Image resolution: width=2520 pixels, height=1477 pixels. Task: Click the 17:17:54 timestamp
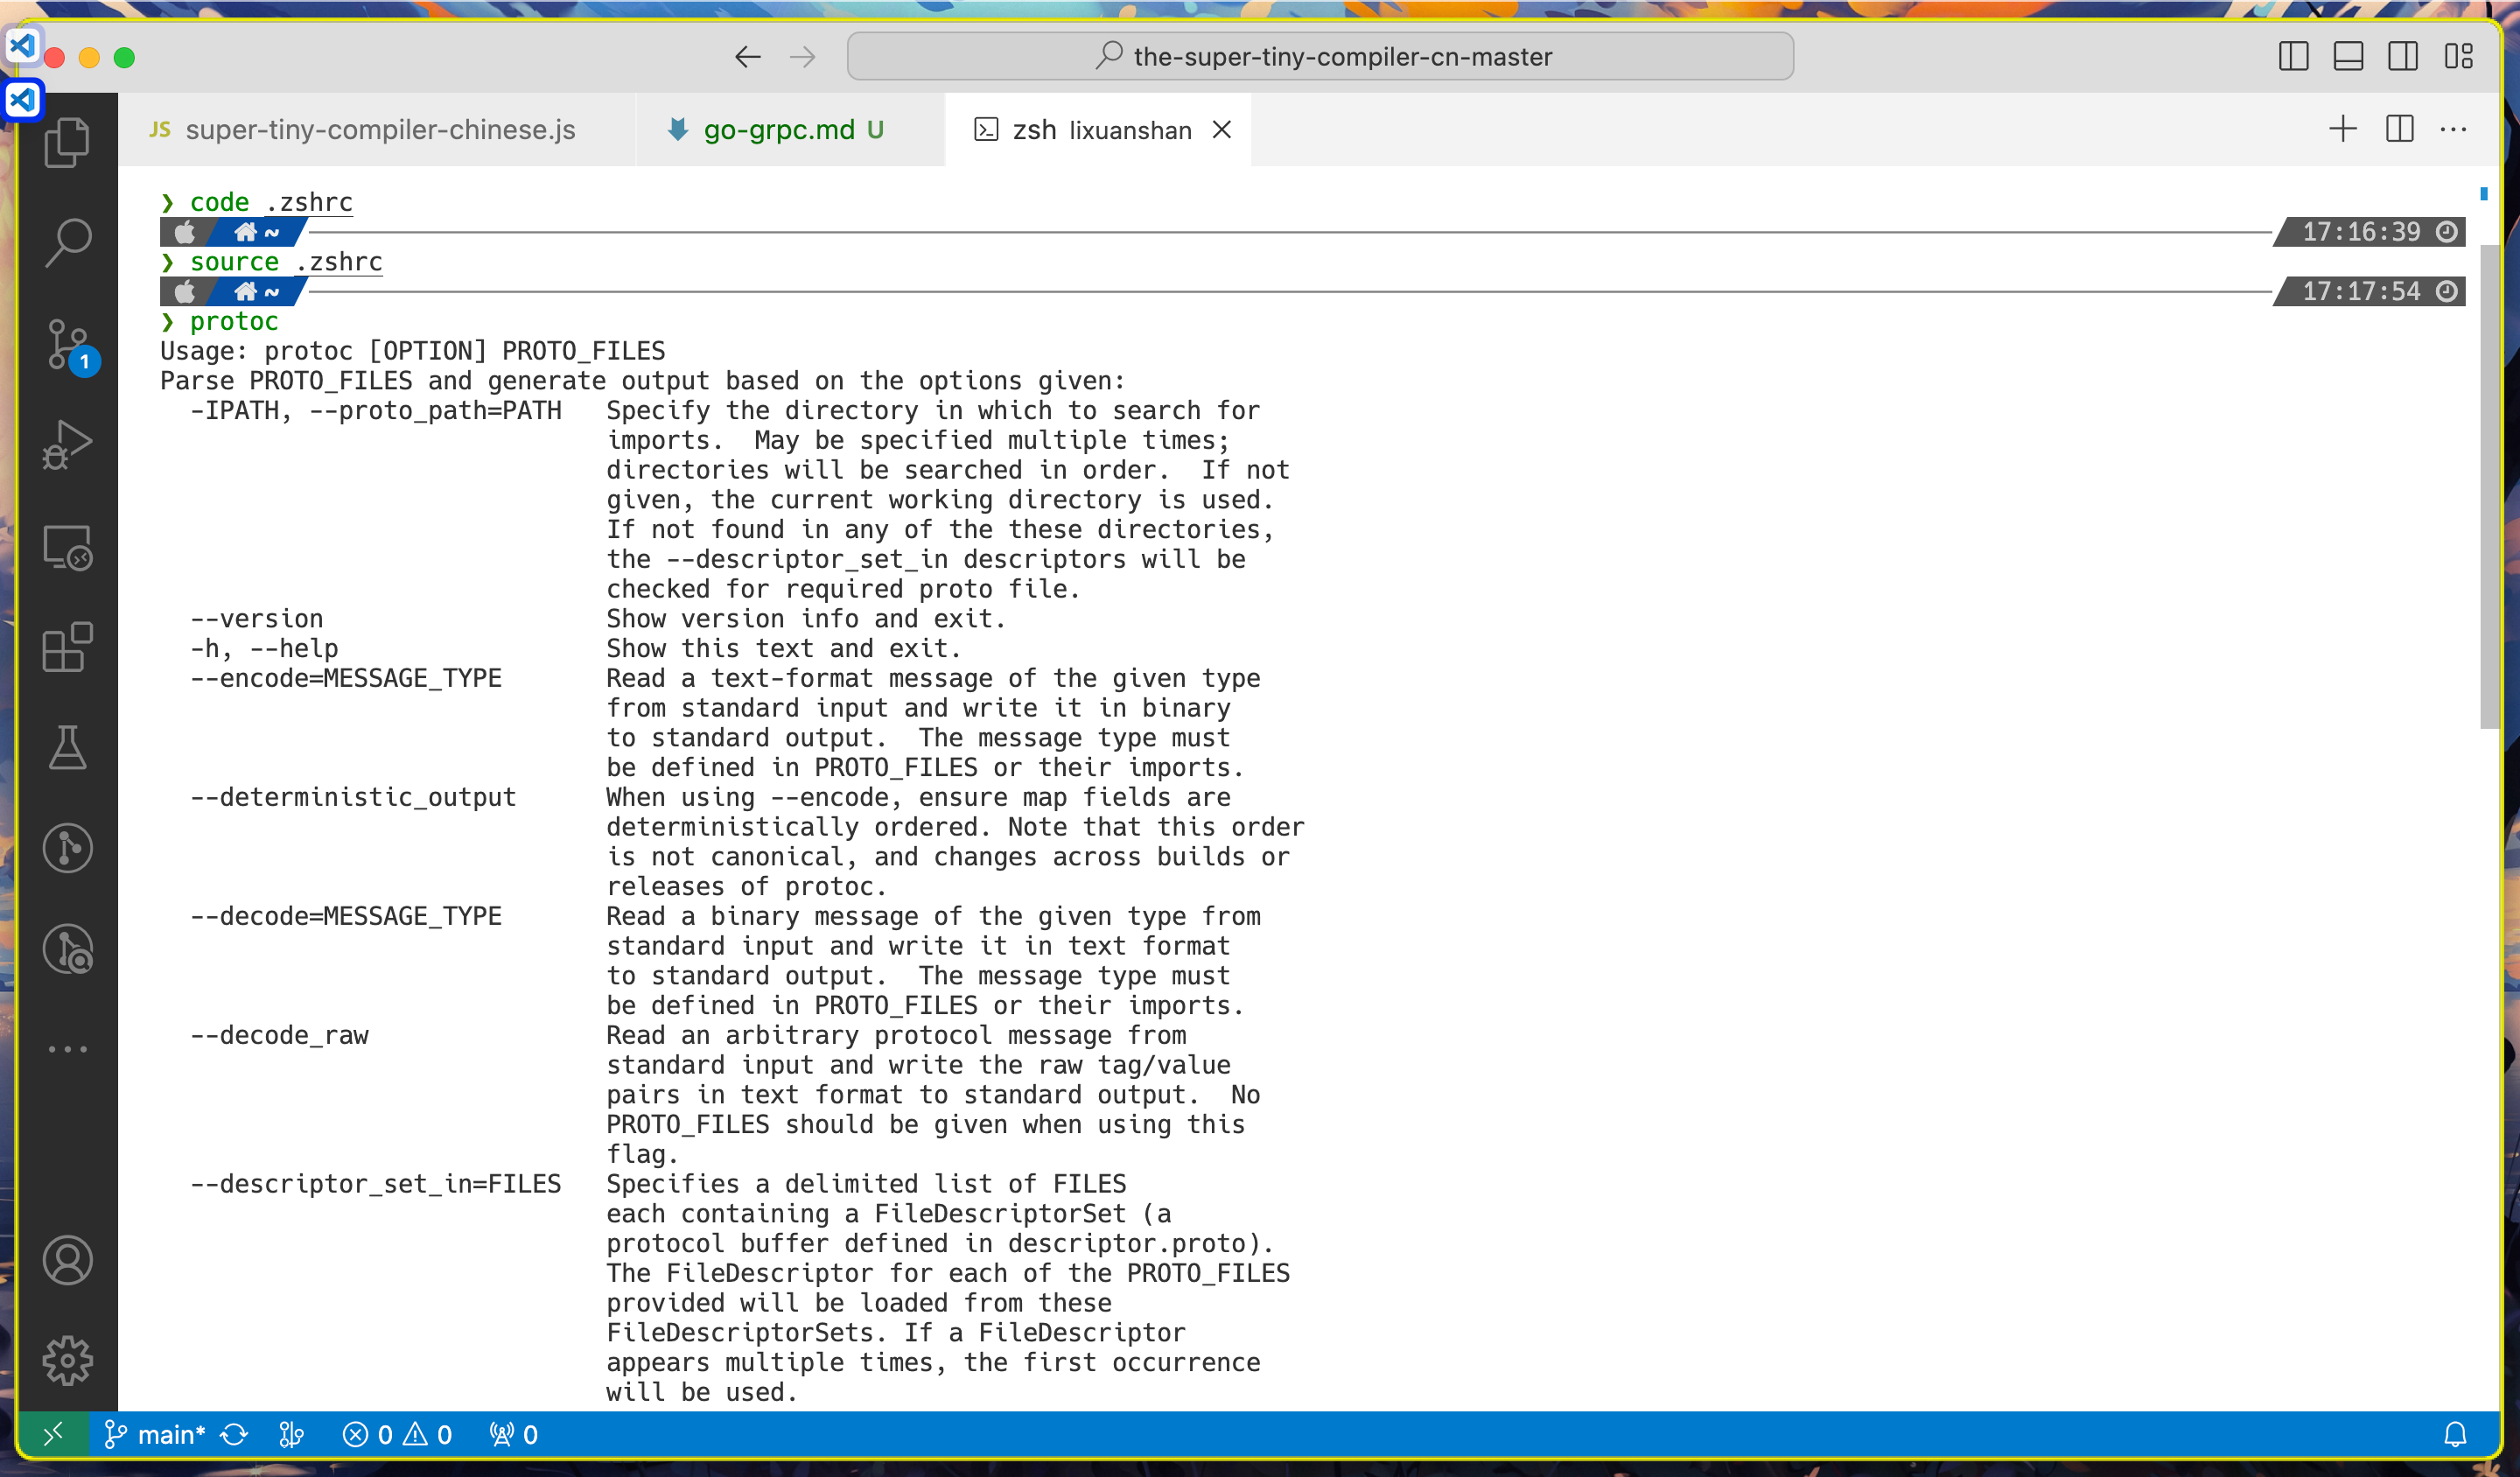click(2361, 291)
